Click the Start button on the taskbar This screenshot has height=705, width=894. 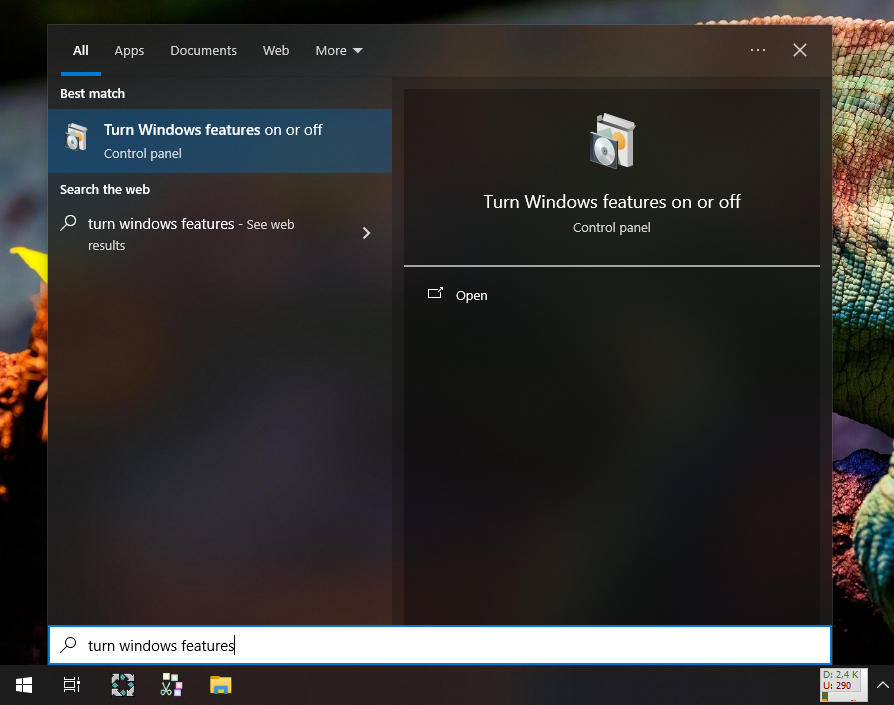tap(22, 684)
